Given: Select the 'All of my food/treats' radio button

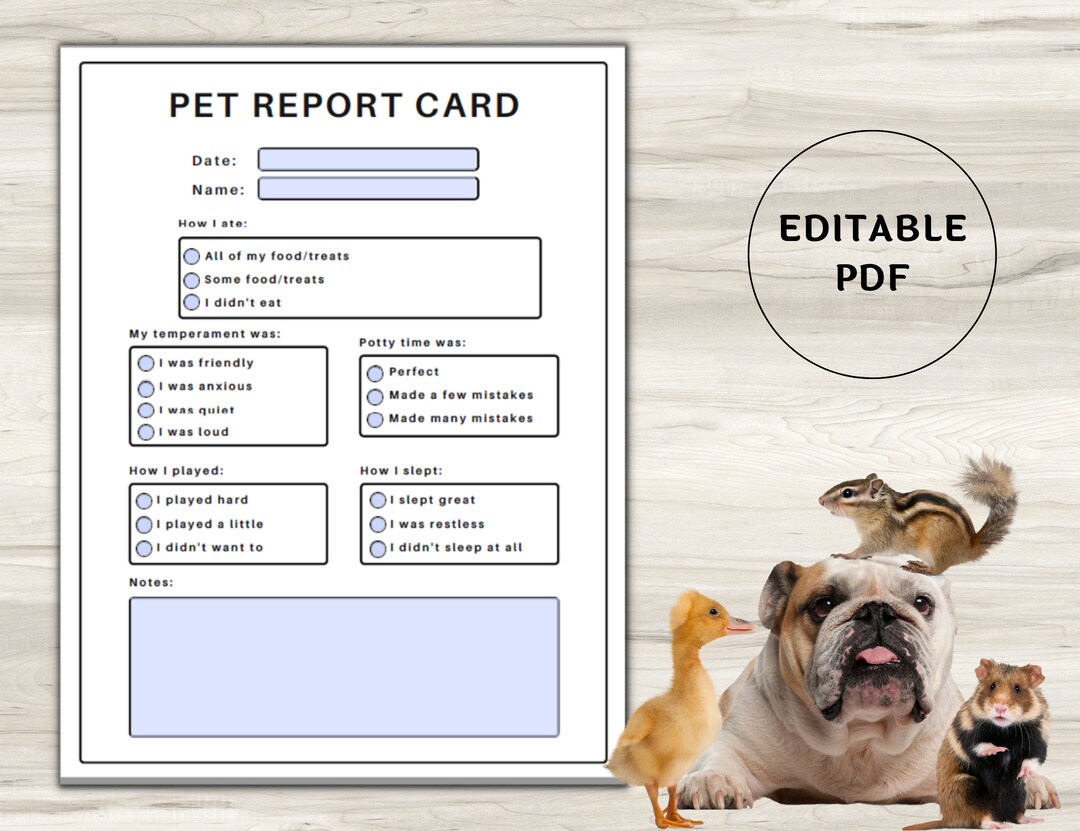Looking at the screenshot, I should [x=192, y=256].
